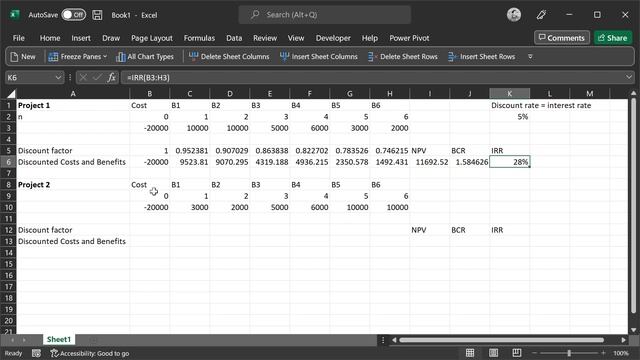
Task: Click the pen coming-soon icon in title bar
Action: pyautogui.click(x=541, y=15)
